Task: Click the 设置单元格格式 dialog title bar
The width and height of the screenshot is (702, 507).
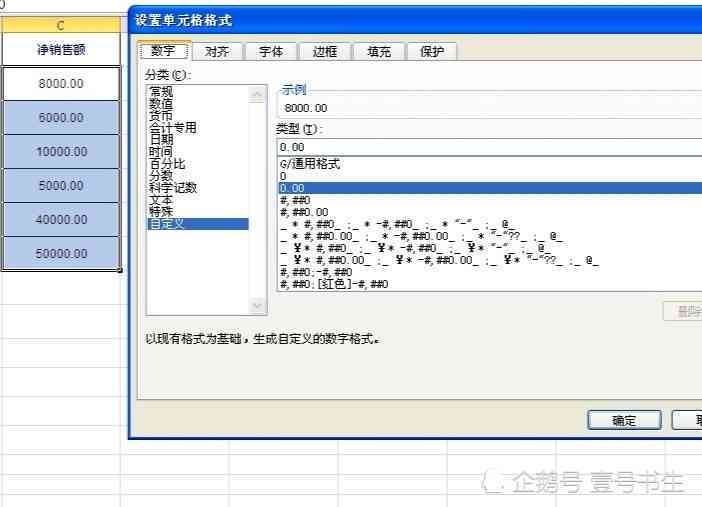Action: coord(415,20)
